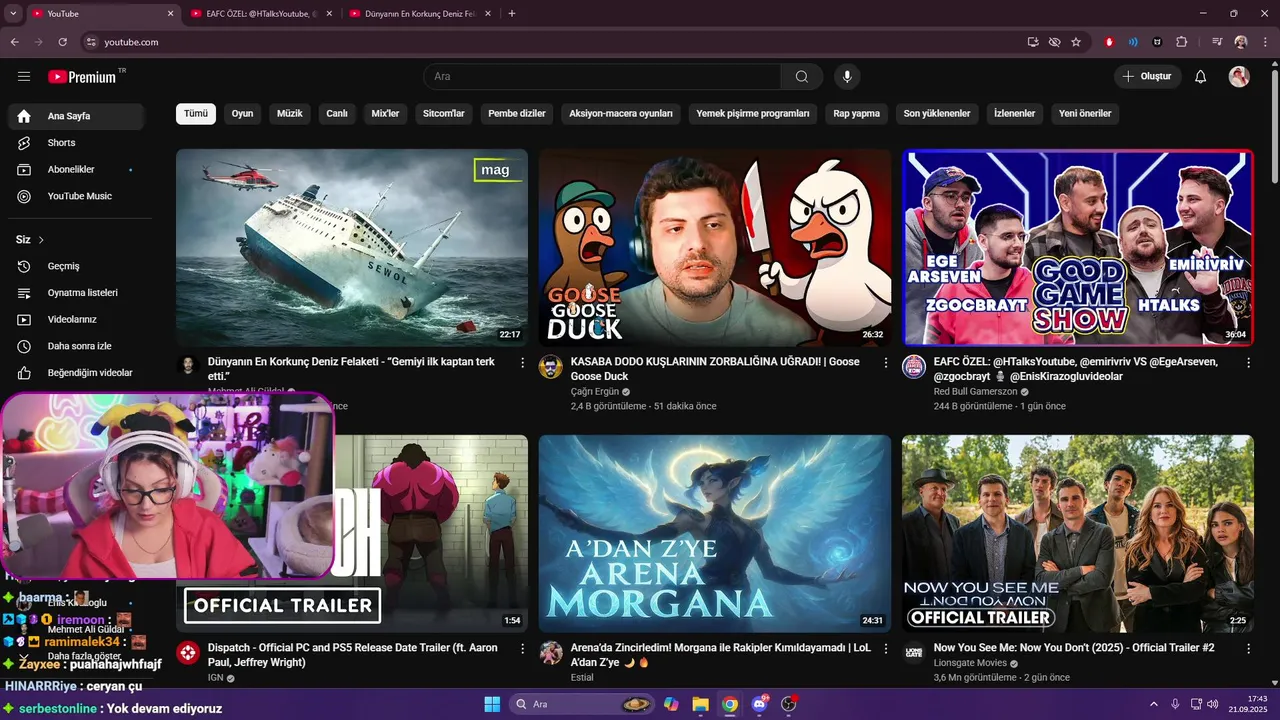Select the Pembe diziler filter chip
This screenshot has height=720, width=1280.
pos(517,113)
